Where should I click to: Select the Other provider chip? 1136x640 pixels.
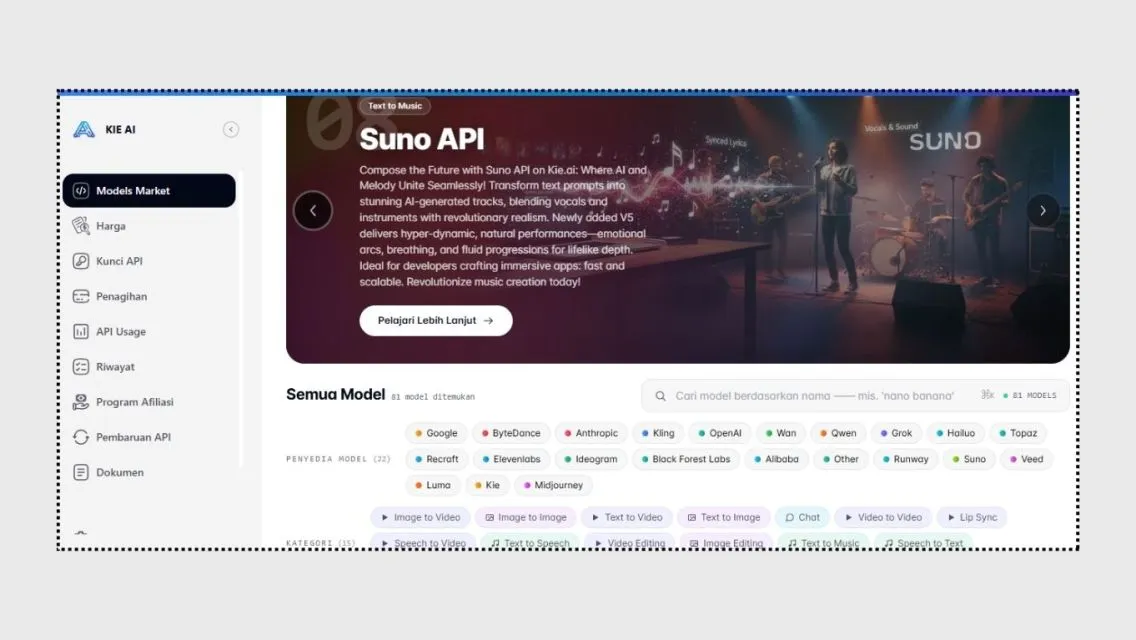(x=841, y=460)
